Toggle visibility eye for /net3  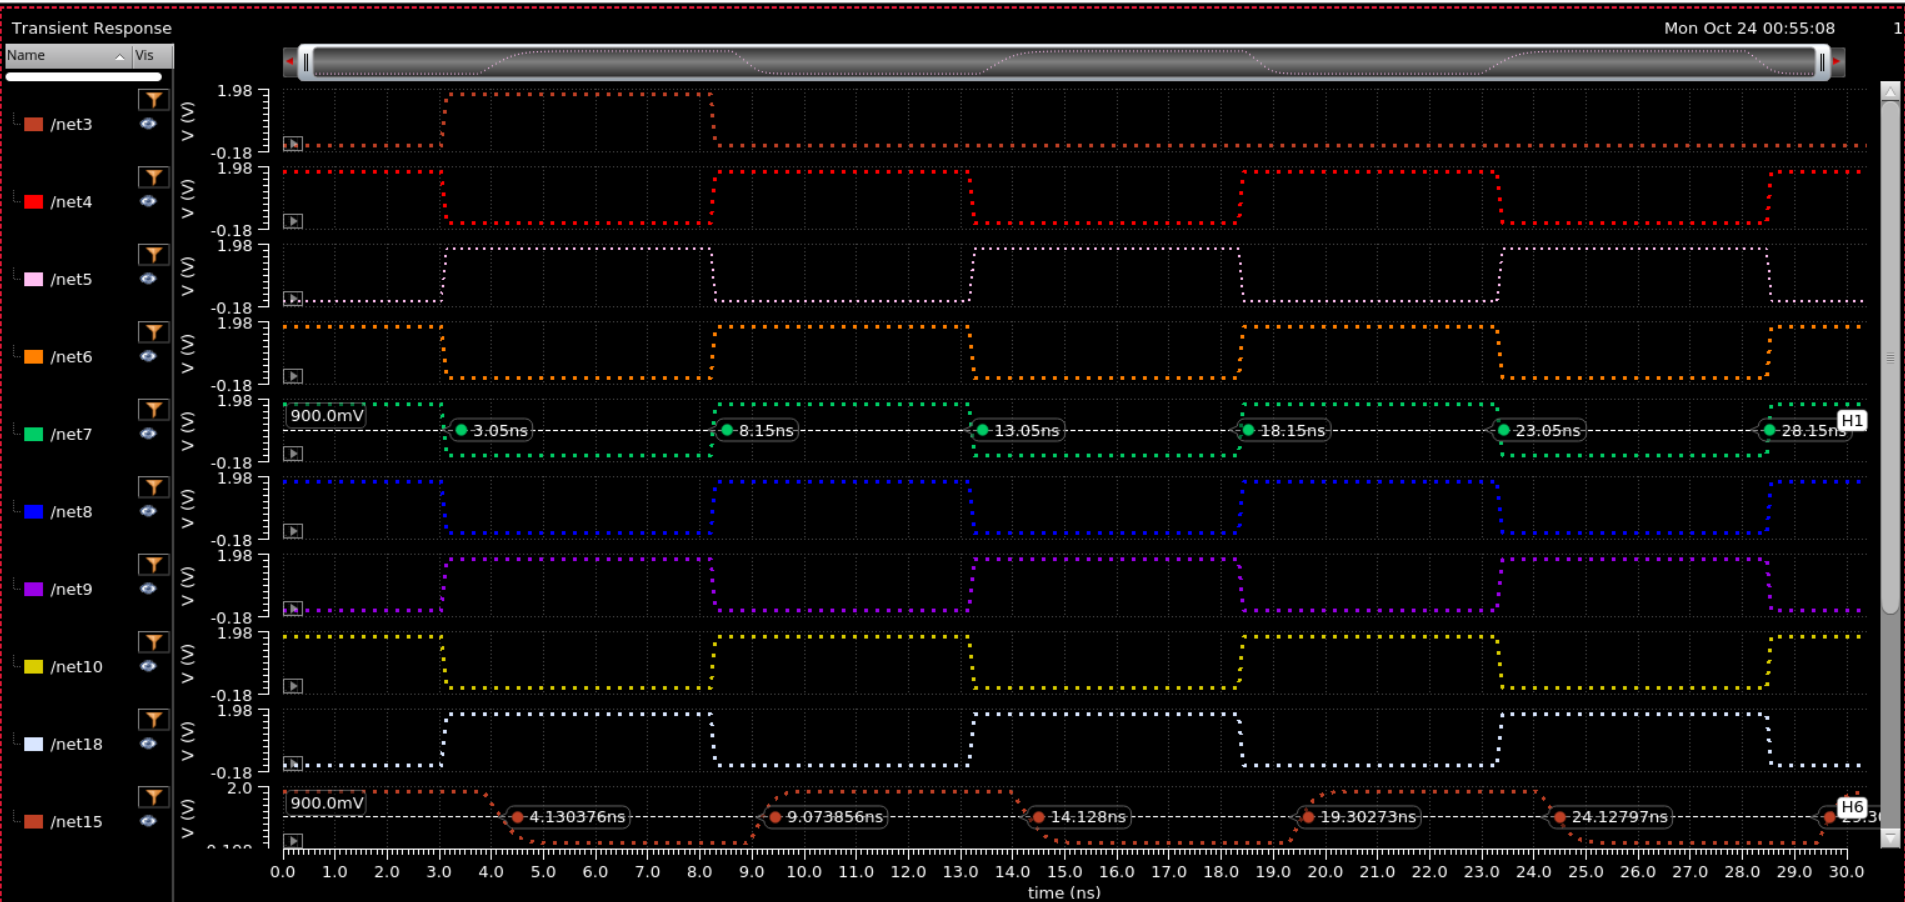point(148,124)
